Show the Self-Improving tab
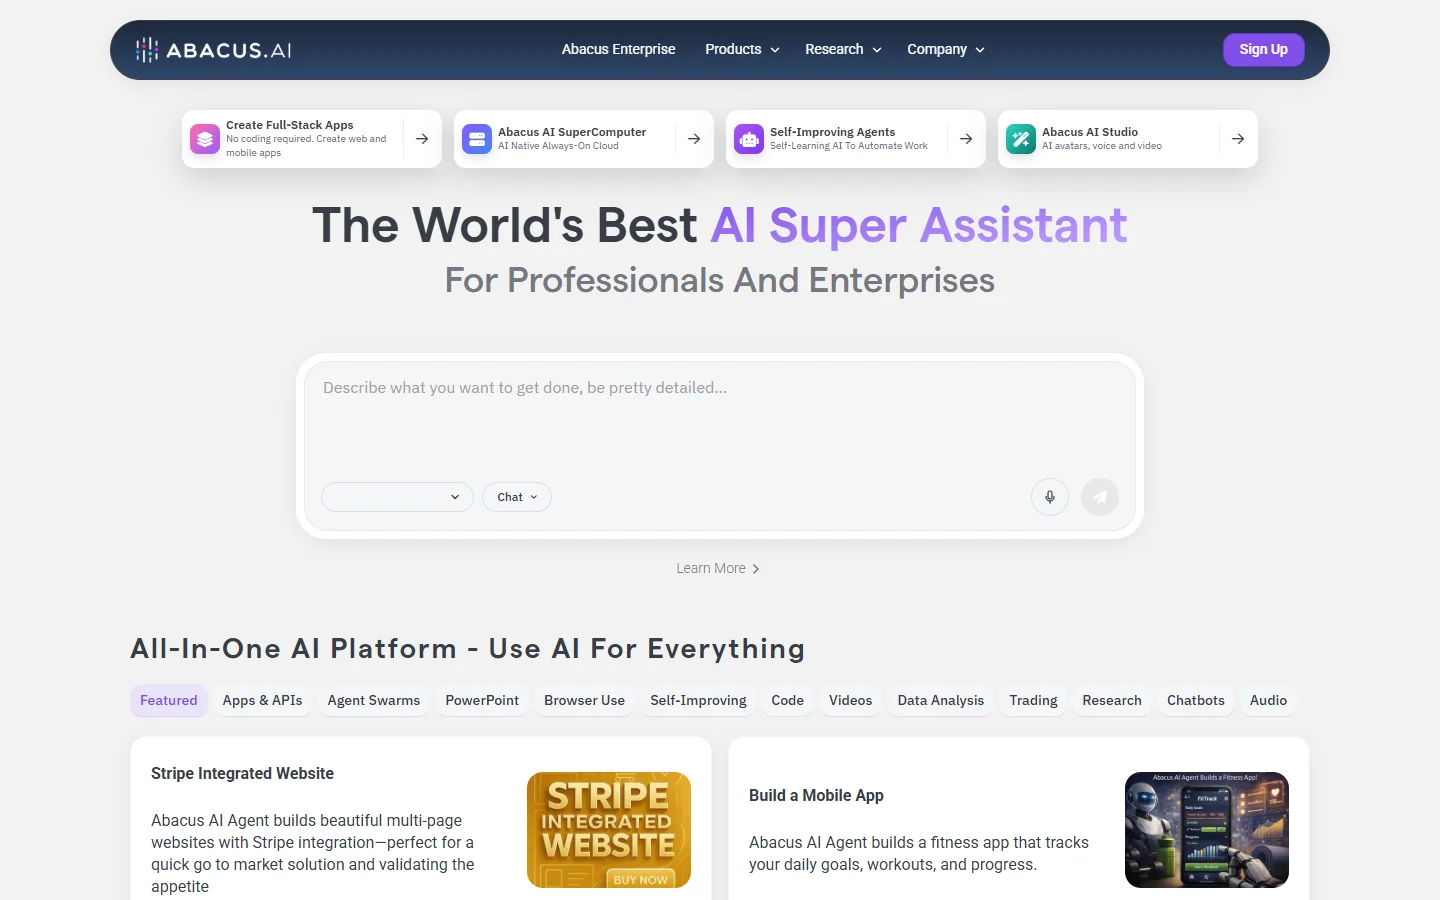The image size is (1440, 900). pyautogui.click(x=698, y=701)
